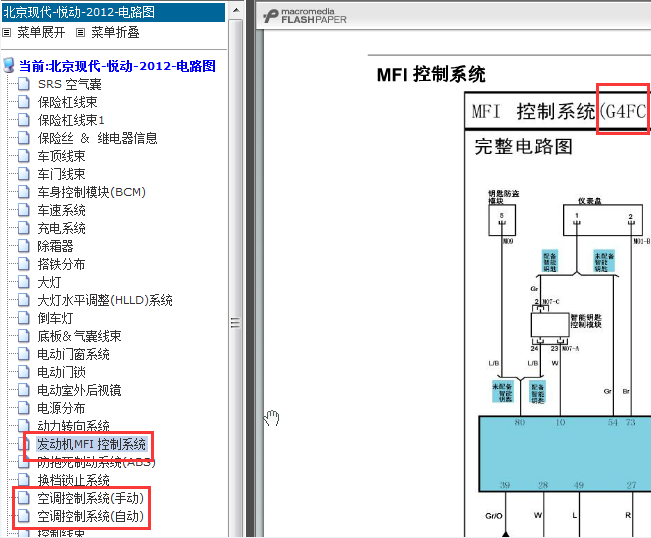The width and height of the screenshot is (651, 538).
Task: Click page icon beside 底板&气囊线束
Action: coord(24,335)
